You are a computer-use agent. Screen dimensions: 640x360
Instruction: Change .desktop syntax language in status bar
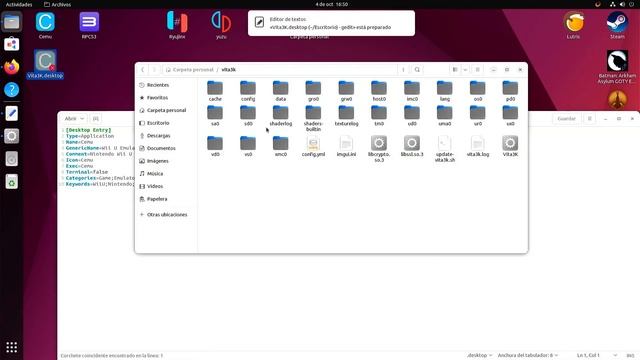point(479,355)
